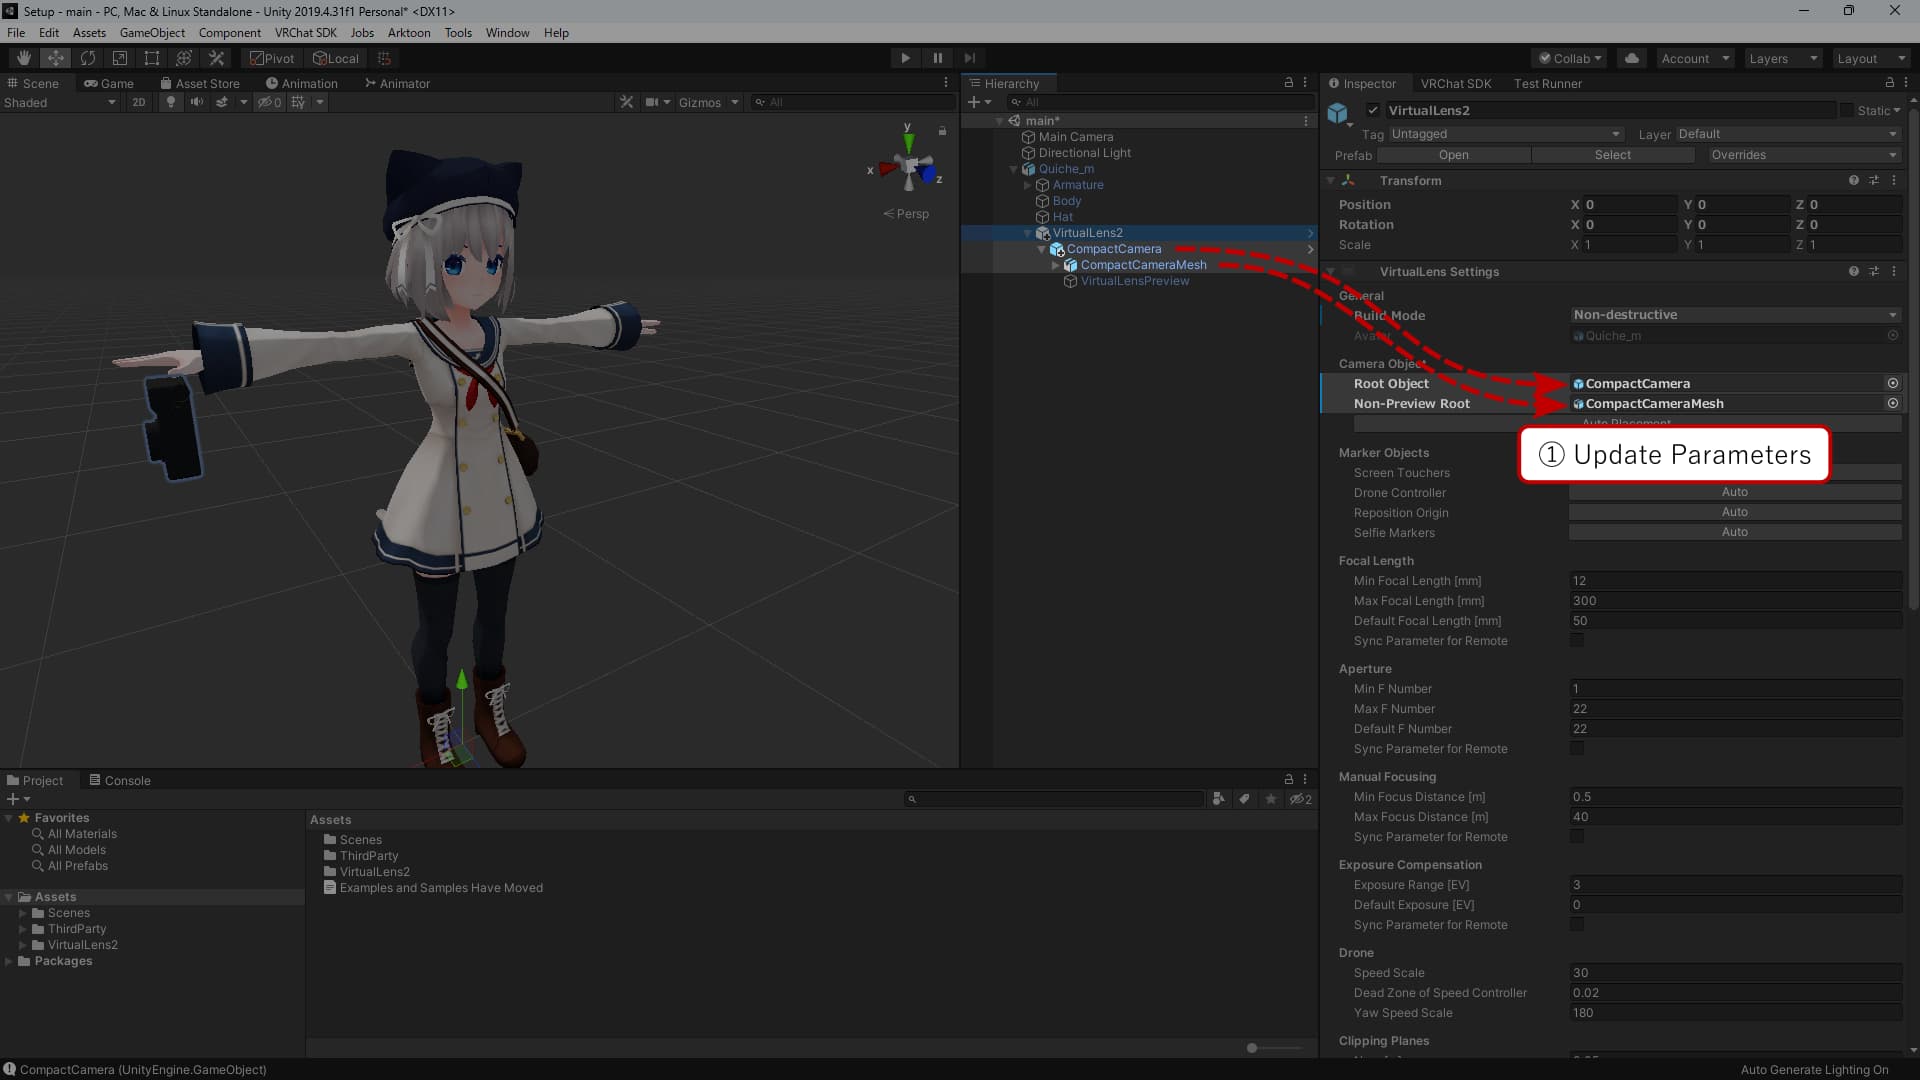Open the cloud services icon
Screen dimensions: 1920x1080
coord(1632,58)
